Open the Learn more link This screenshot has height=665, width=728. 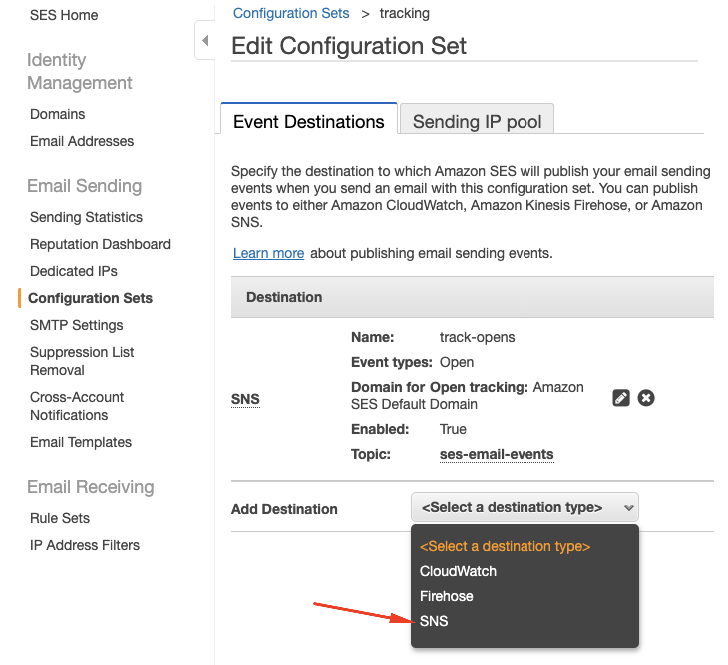268,253
